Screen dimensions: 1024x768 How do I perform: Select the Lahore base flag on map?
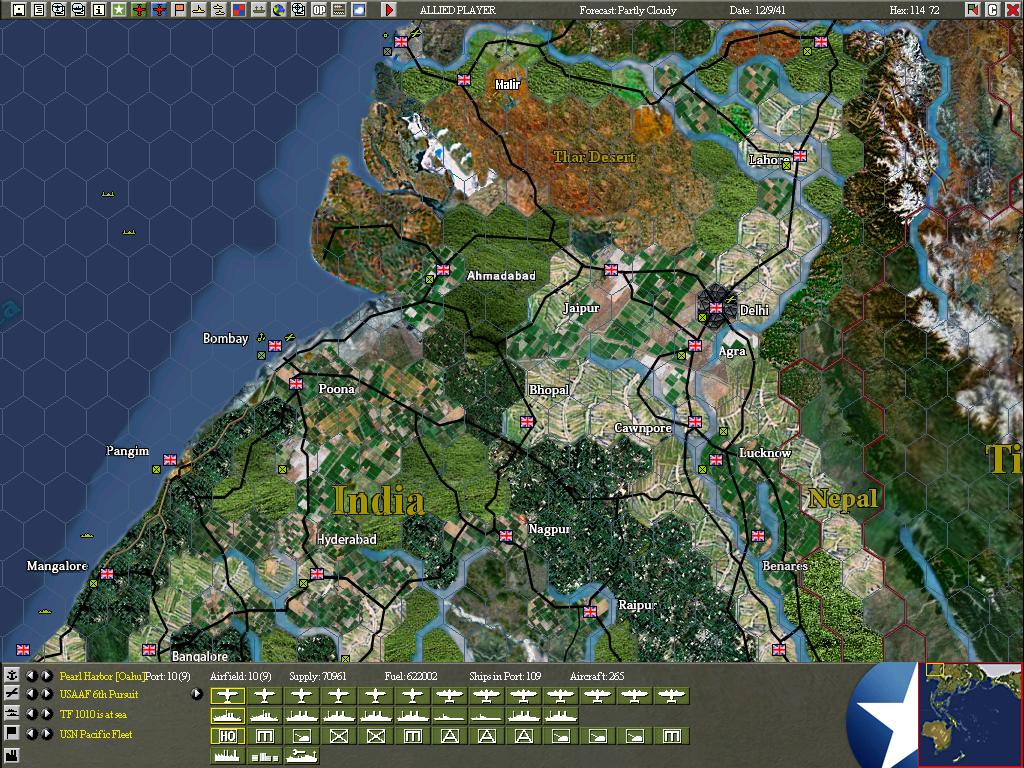click(x=800, y=155)
